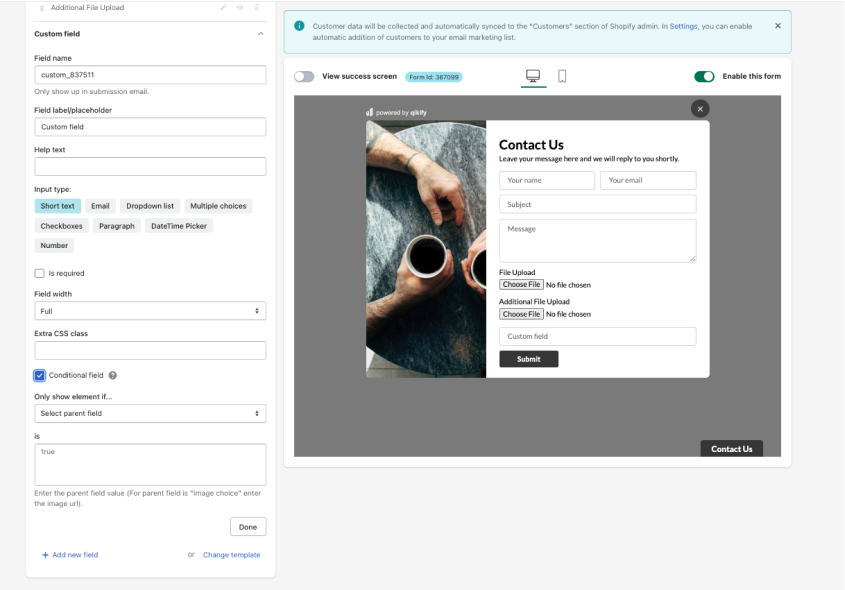Select Checkboxes input type
Image resolution: width=845 pixels, height=590 pixels.
coord(61,226)
